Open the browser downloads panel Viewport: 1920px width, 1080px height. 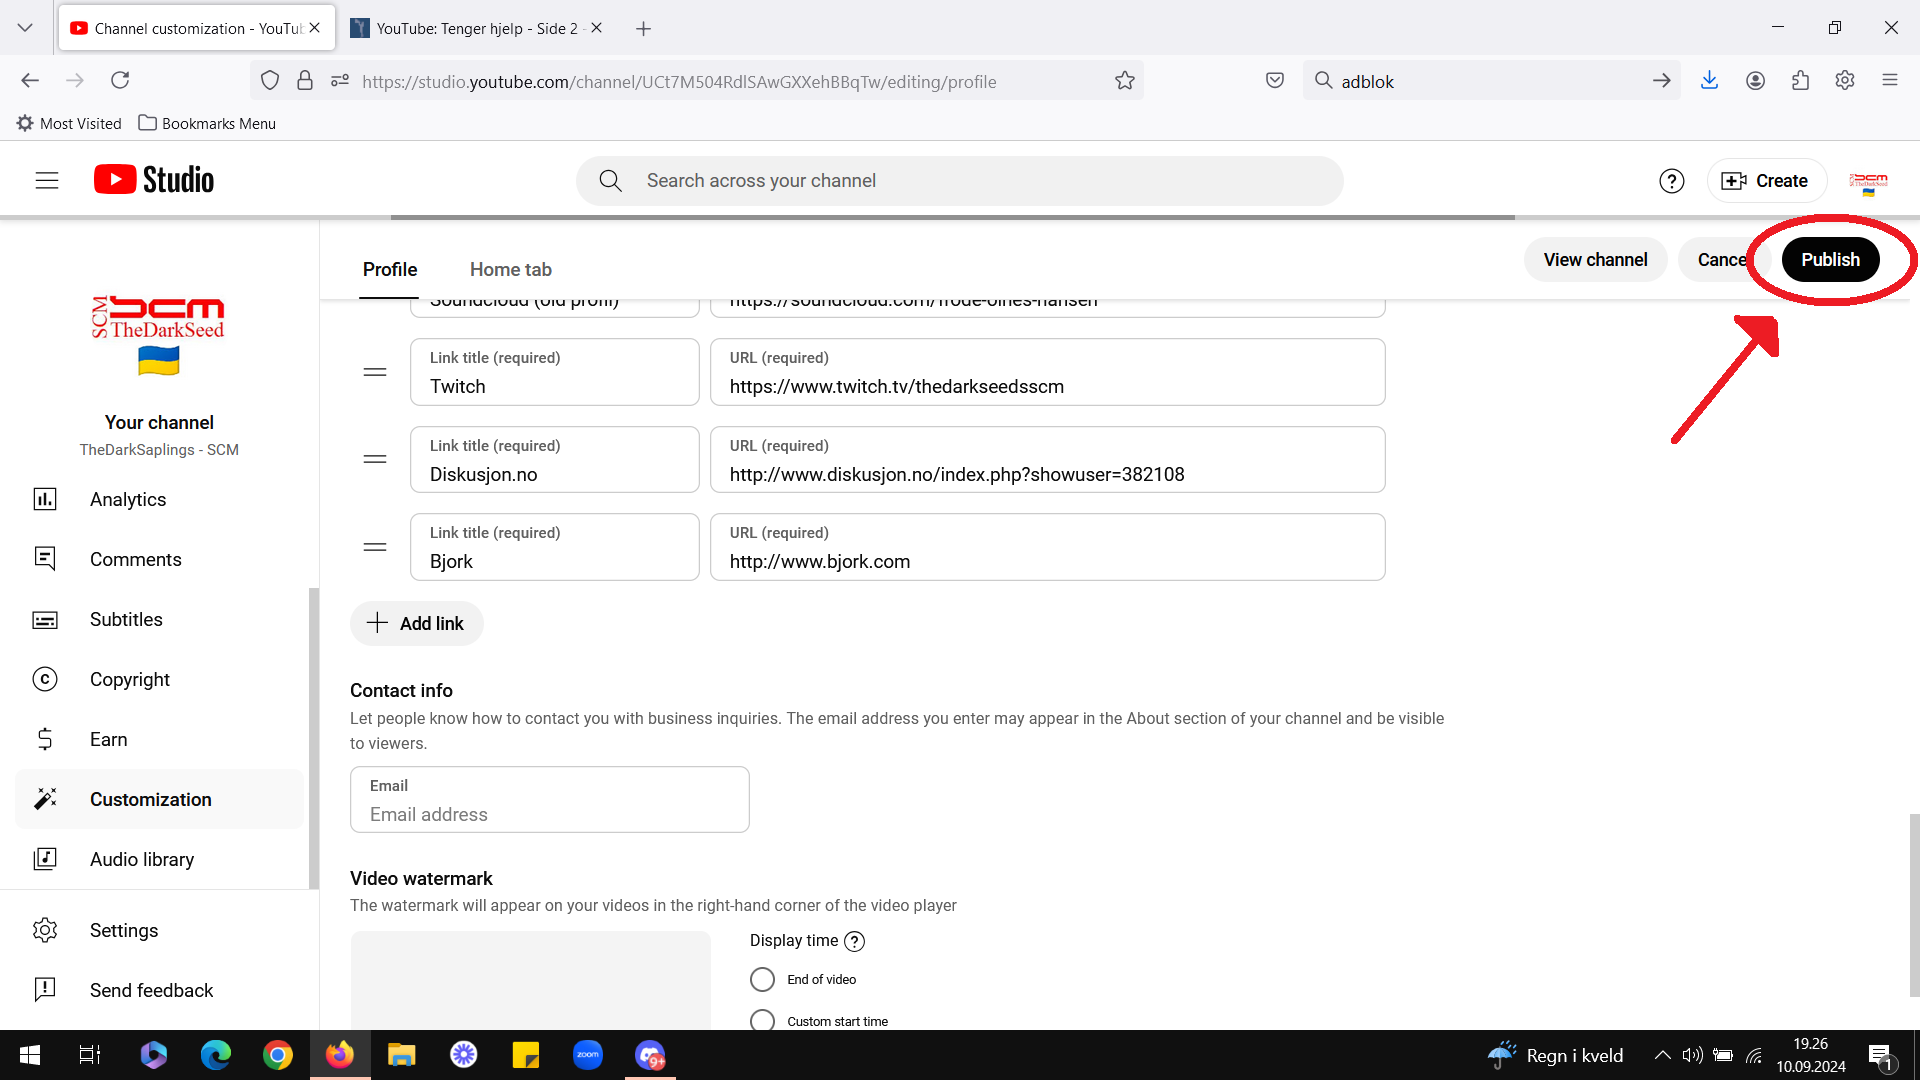click(1710, 81)
